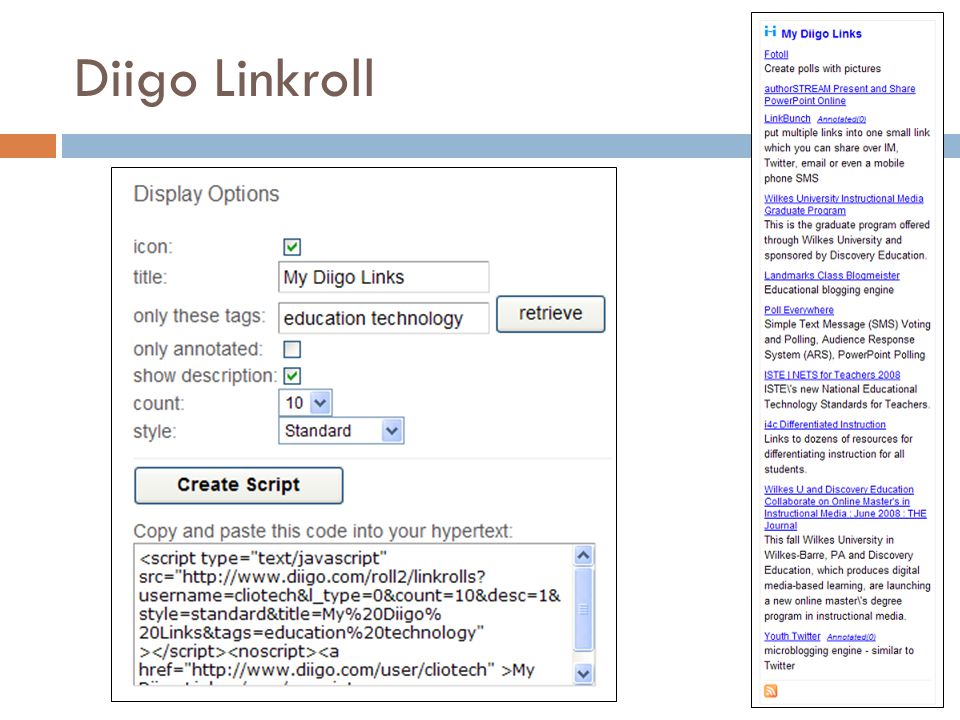The height and width of the screenshot is (720, 960).
Task: Click the only these tags input field
Action: 383,318
